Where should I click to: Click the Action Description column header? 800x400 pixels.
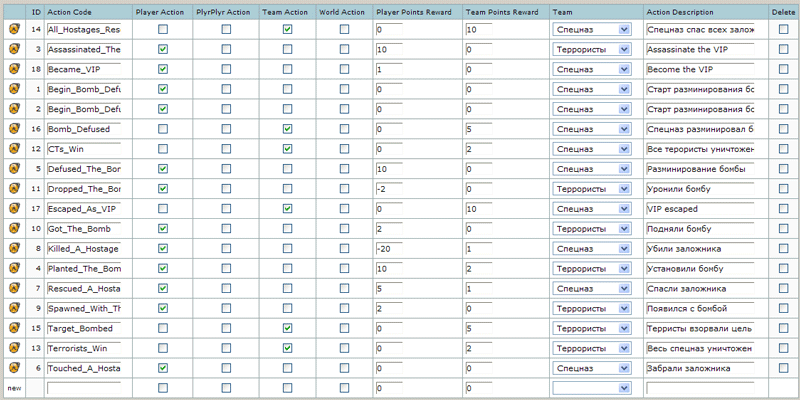coord(680,11)
